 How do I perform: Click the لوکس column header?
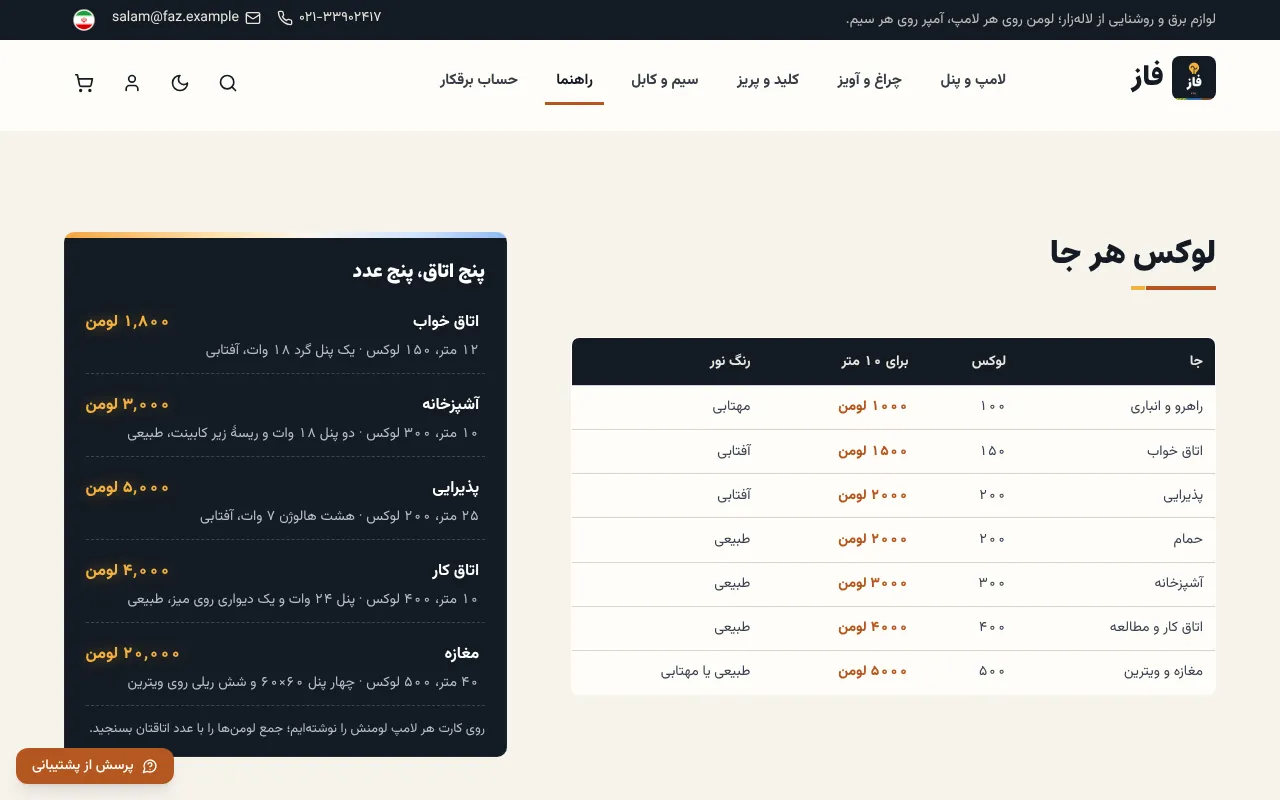tap(989, 362)
